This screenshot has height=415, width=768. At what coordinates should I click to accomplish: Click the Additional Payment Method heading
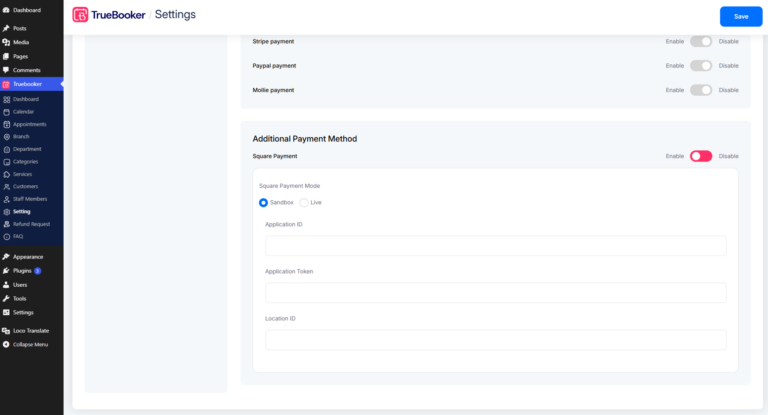305,139
